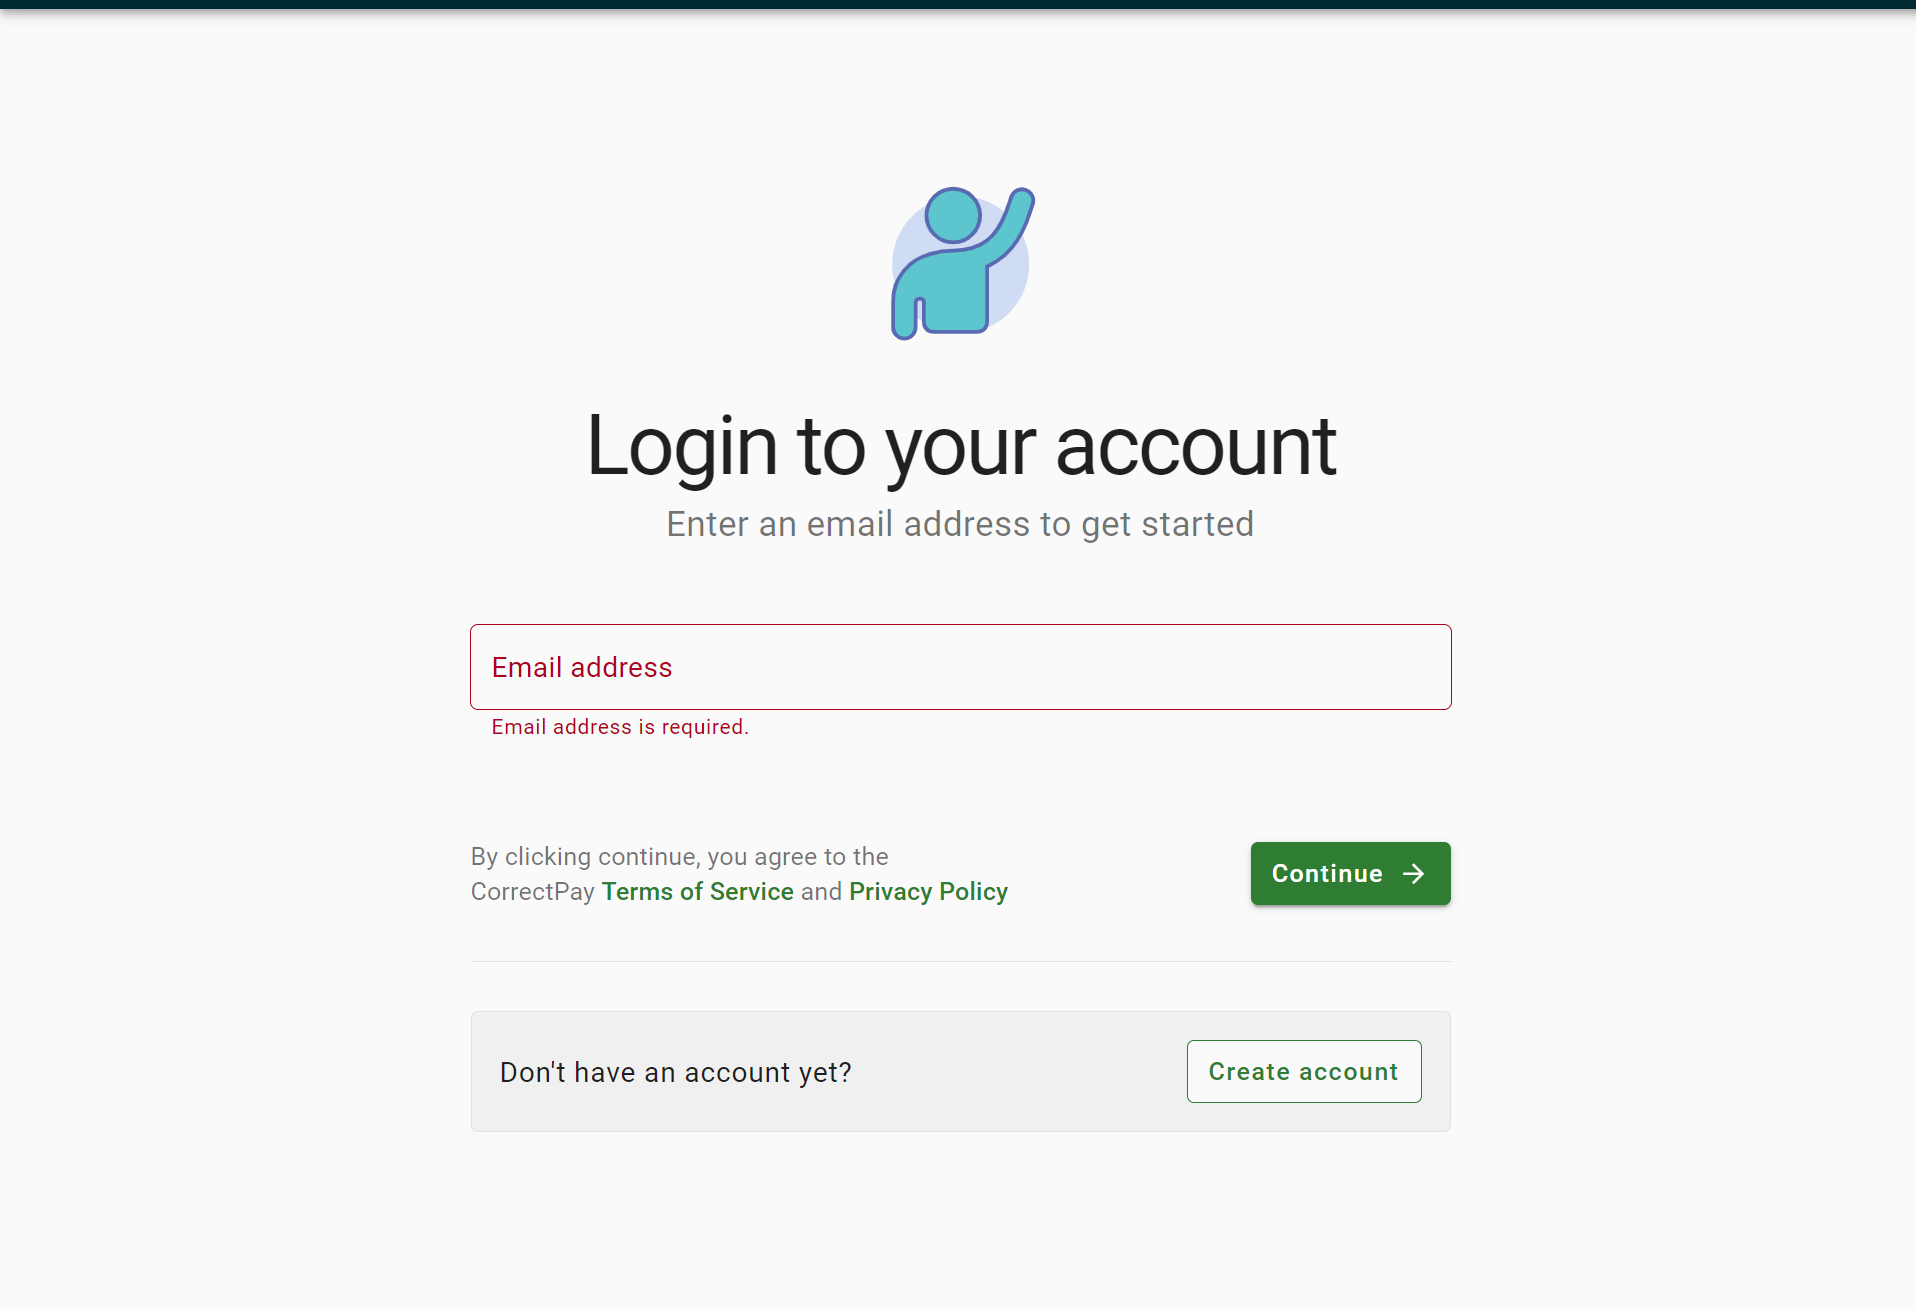This screenshot has width=1916, height=1311.
Task: Click the word 'CorrectPay' in agreement text
Action: pos(533,891)
